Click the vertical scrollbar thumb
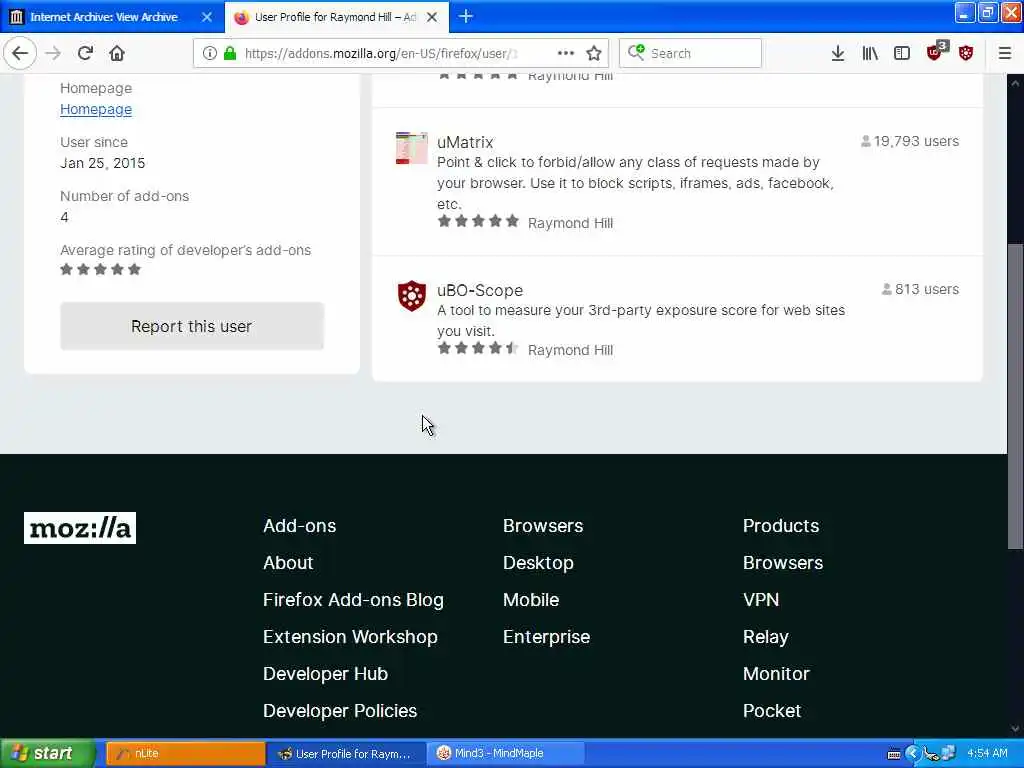 (x=1015, y=396)
